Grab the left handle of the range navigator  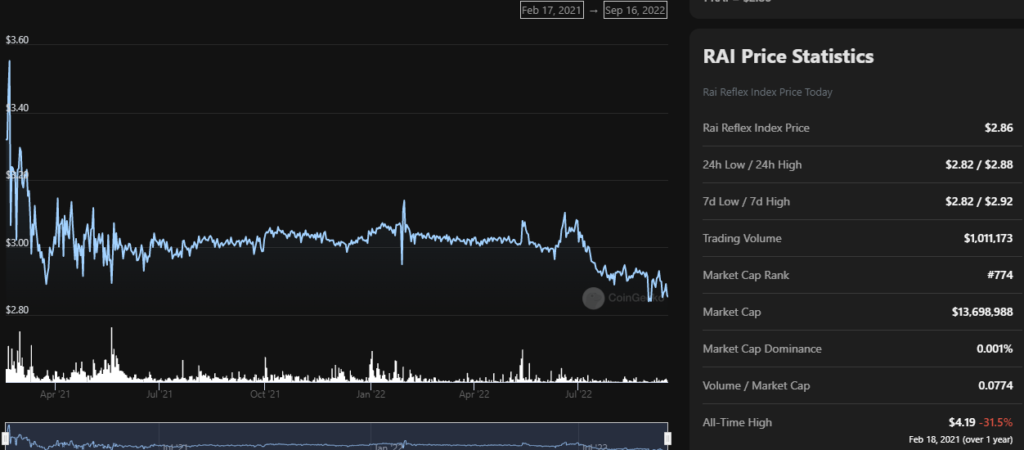point(6,438)
